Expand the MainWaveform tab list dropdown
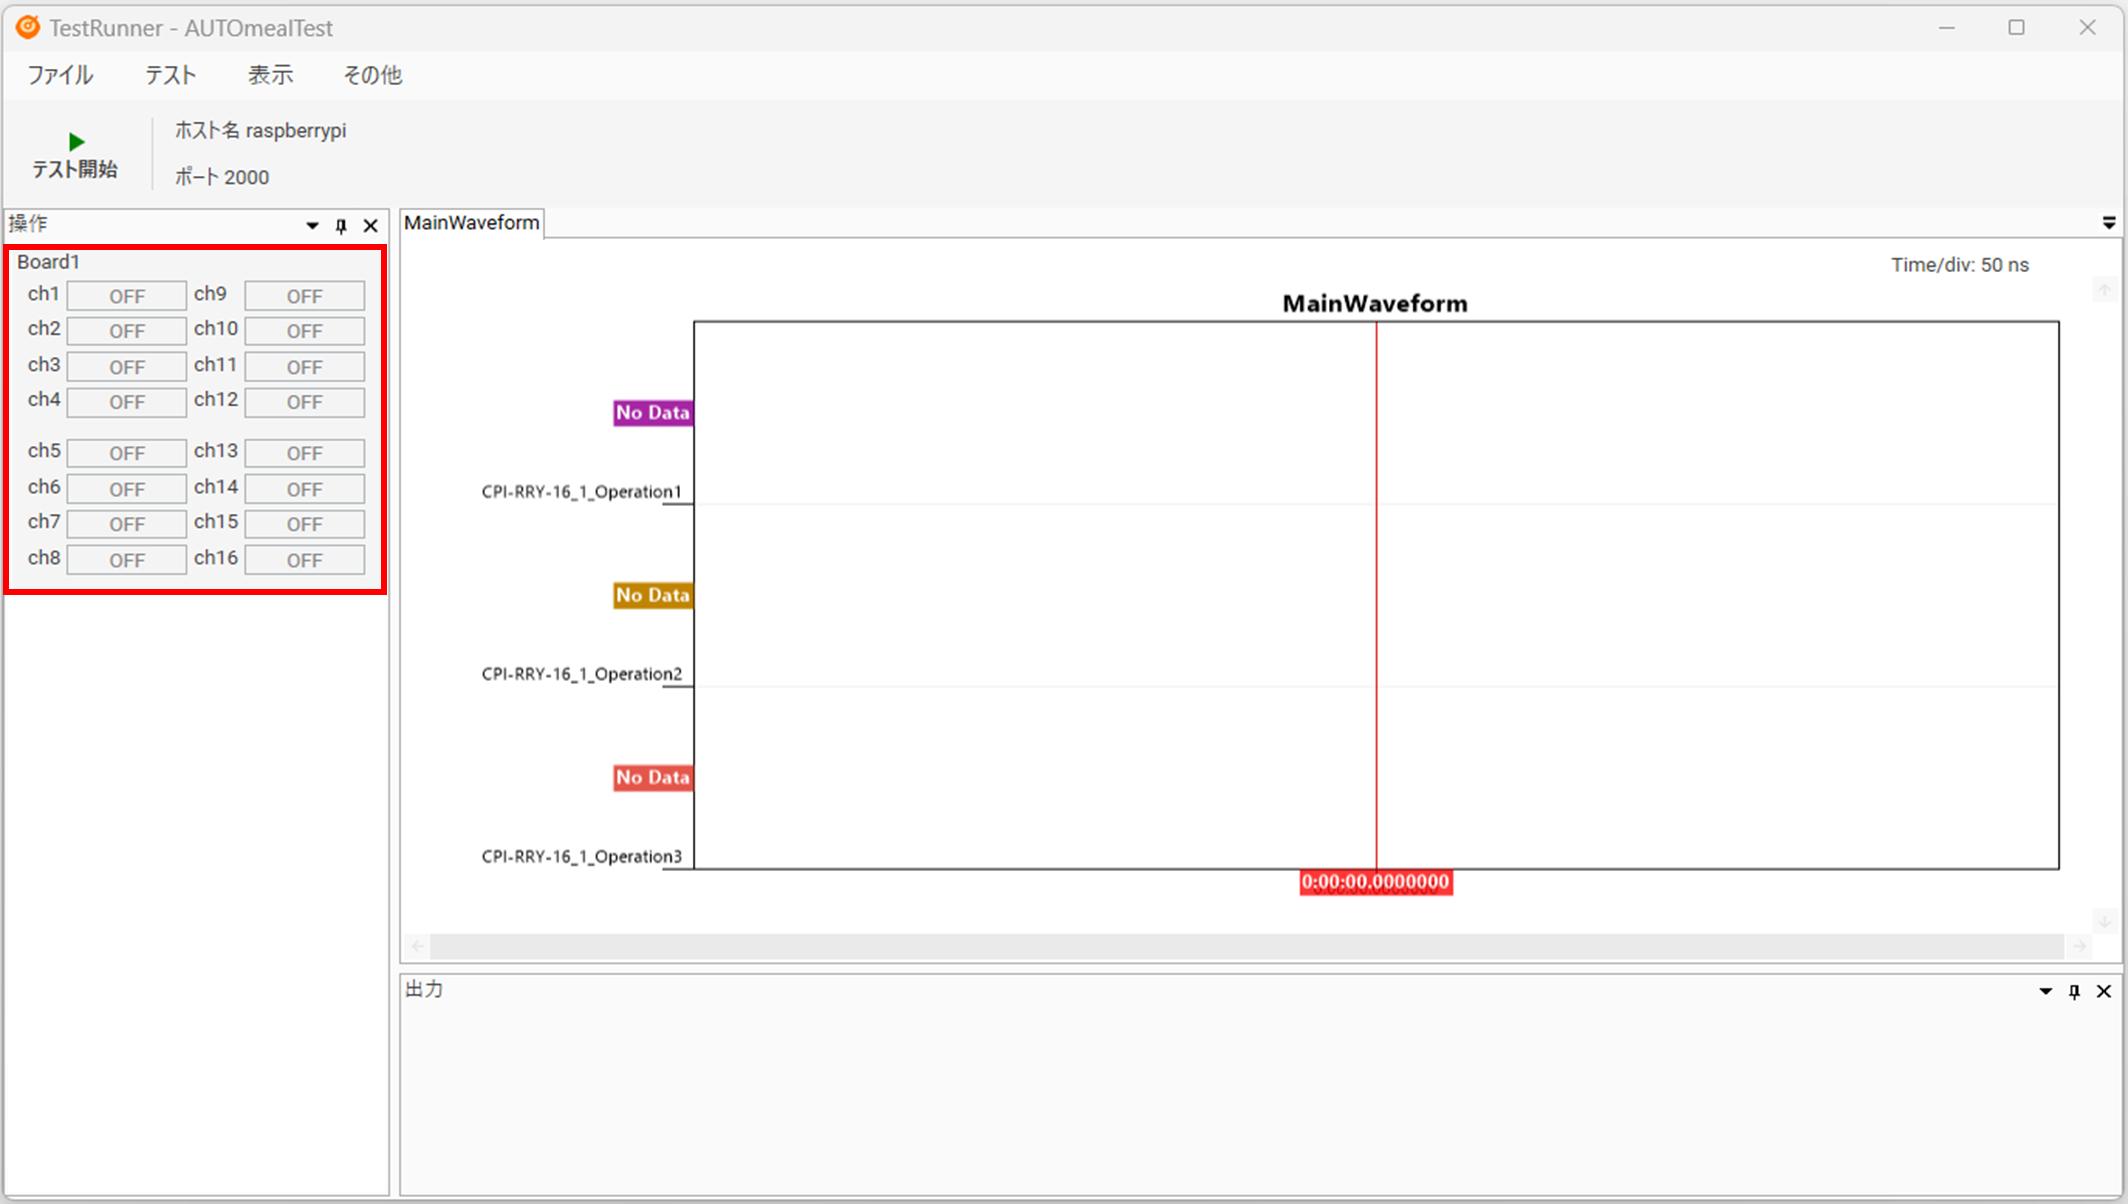The height and width of the screenshot is (1204, 2128). 2109,222
